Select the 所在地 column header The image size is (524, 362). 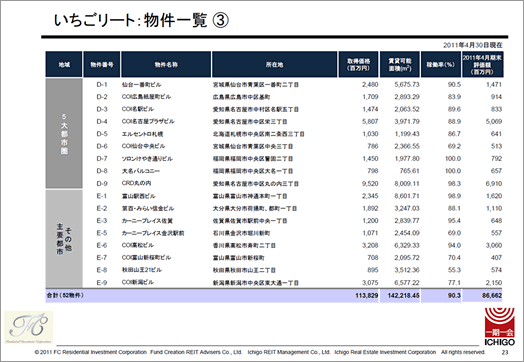click(274, 65)
